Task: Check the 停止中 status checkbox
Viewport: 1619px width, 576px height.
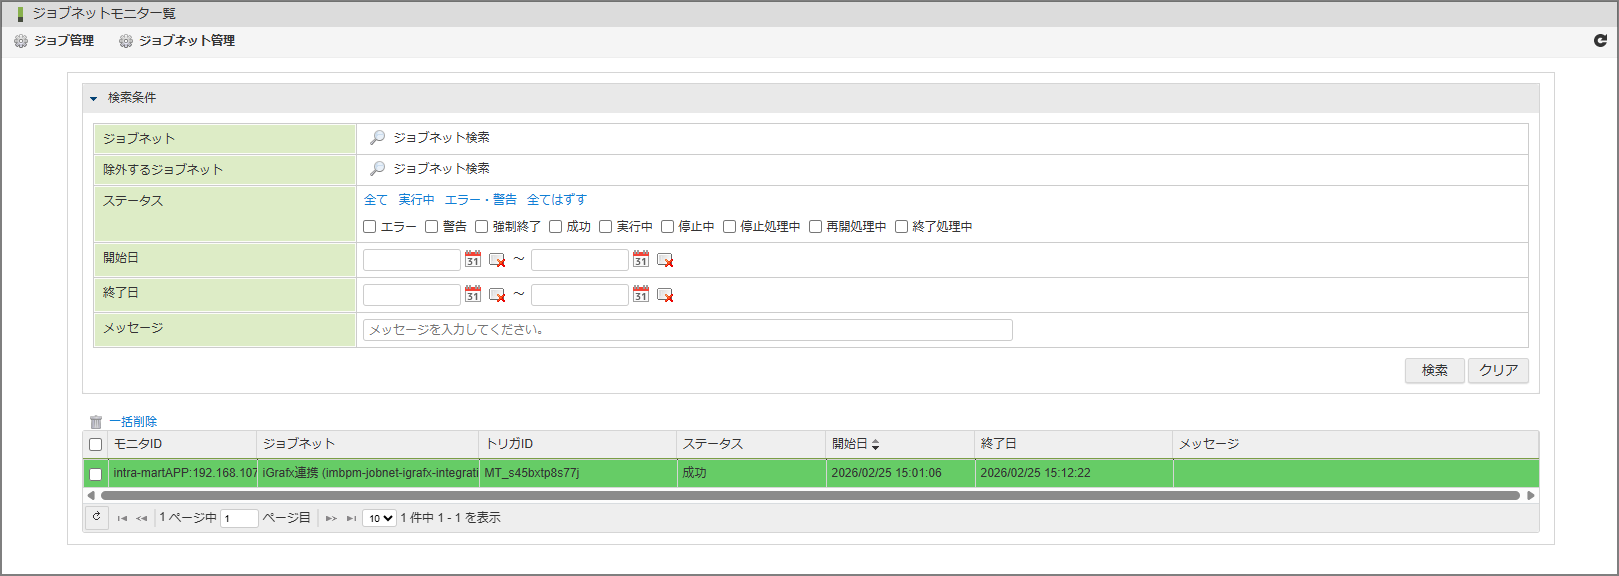Action: [668, 227]
